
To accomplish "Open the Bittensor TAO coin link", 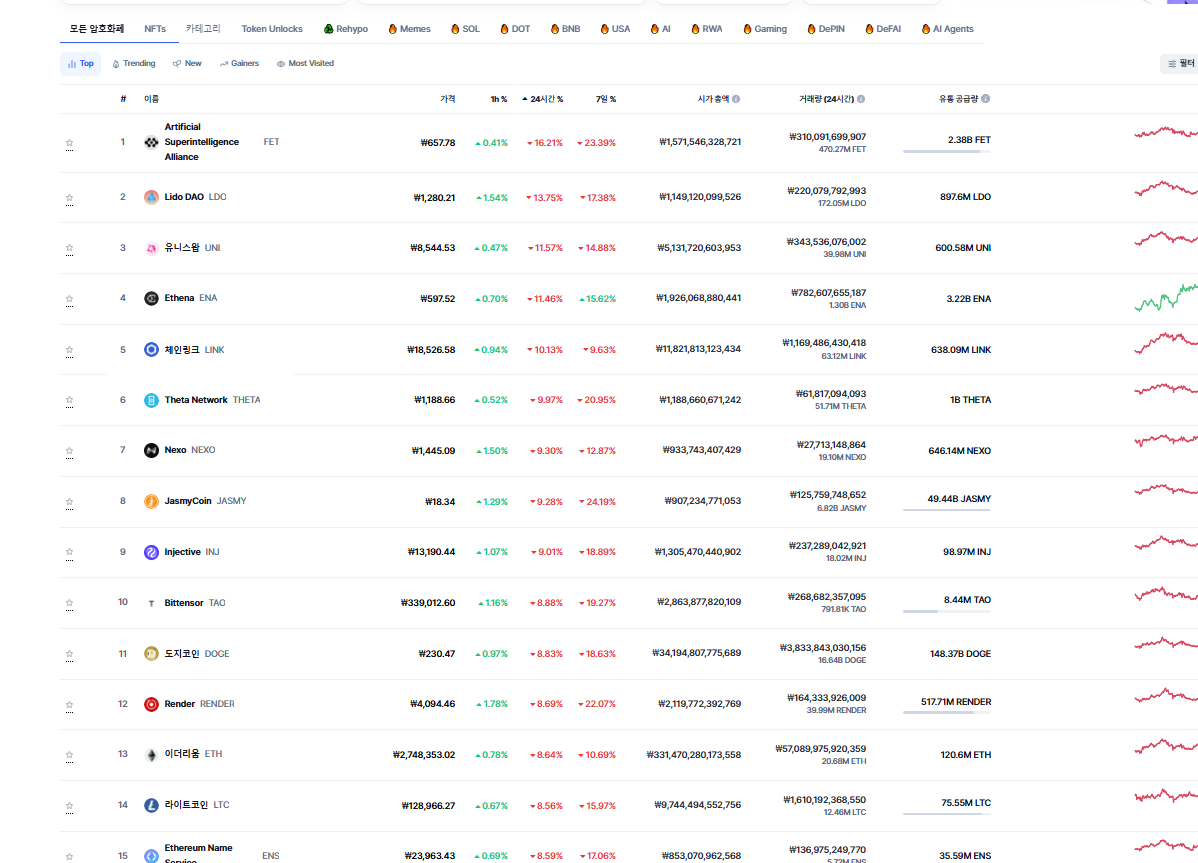I will [x=195, y=603].
